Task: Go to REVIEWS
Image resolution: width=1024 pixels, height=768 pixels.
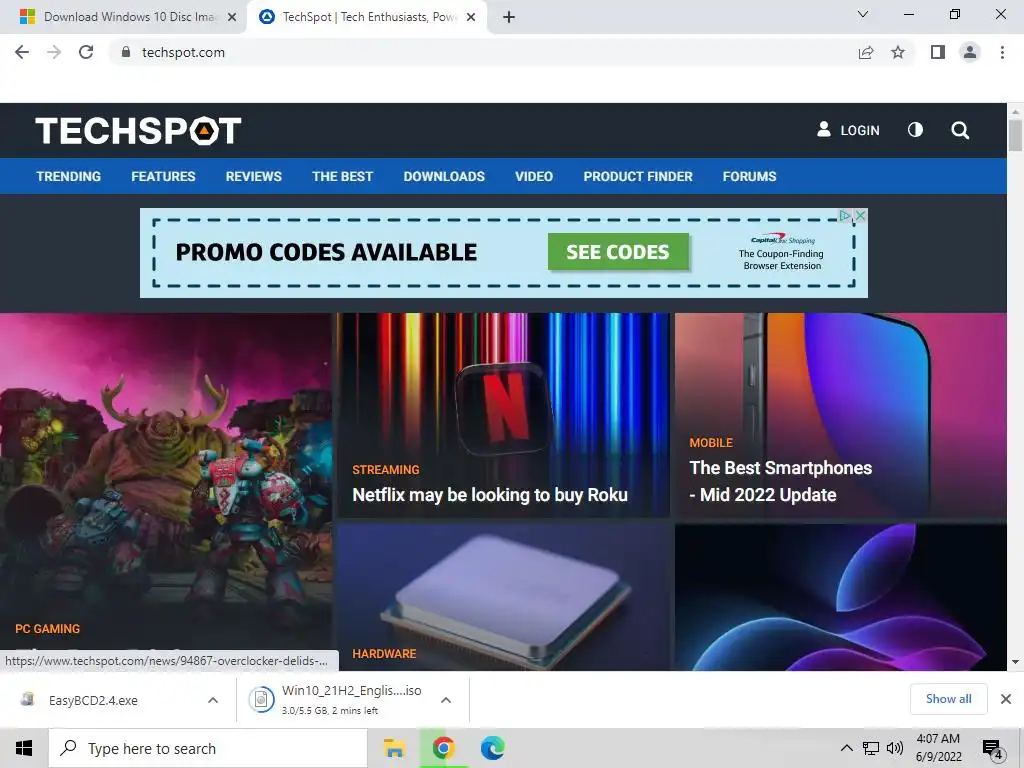Action: pos(254,176)
